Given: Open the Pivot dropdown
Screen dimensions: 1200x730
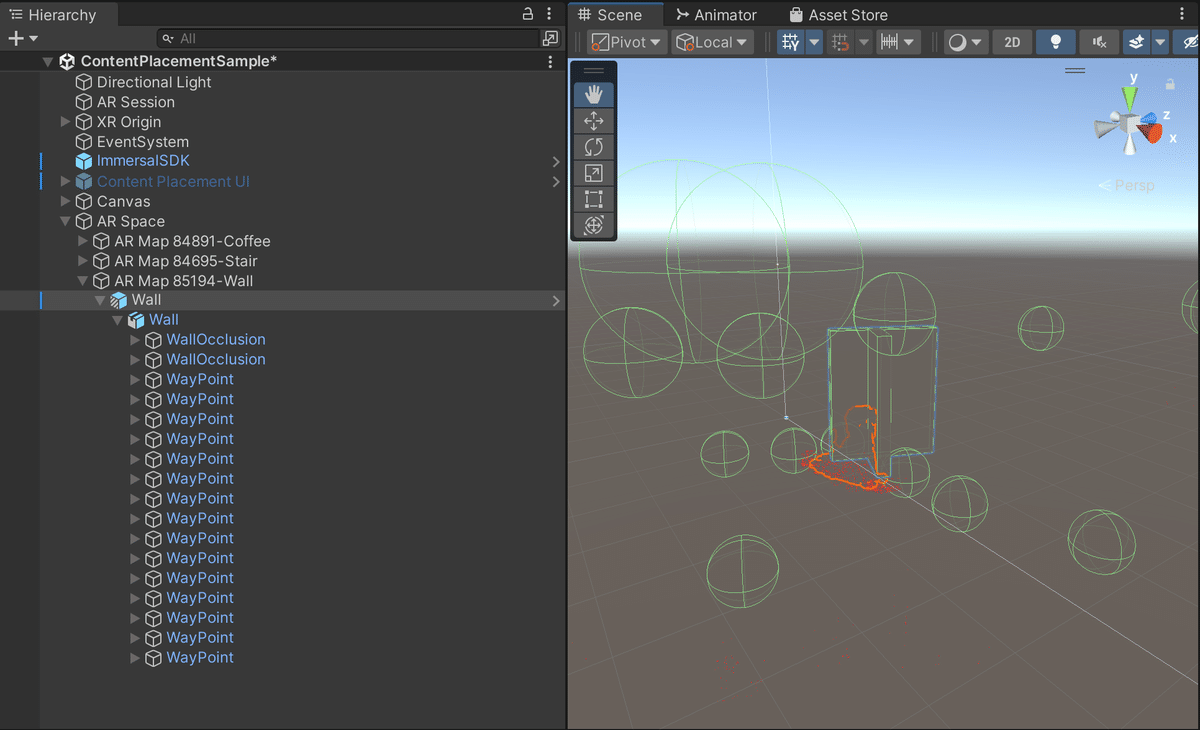Looking at the screenshot, I should click(x=626, y=42).
